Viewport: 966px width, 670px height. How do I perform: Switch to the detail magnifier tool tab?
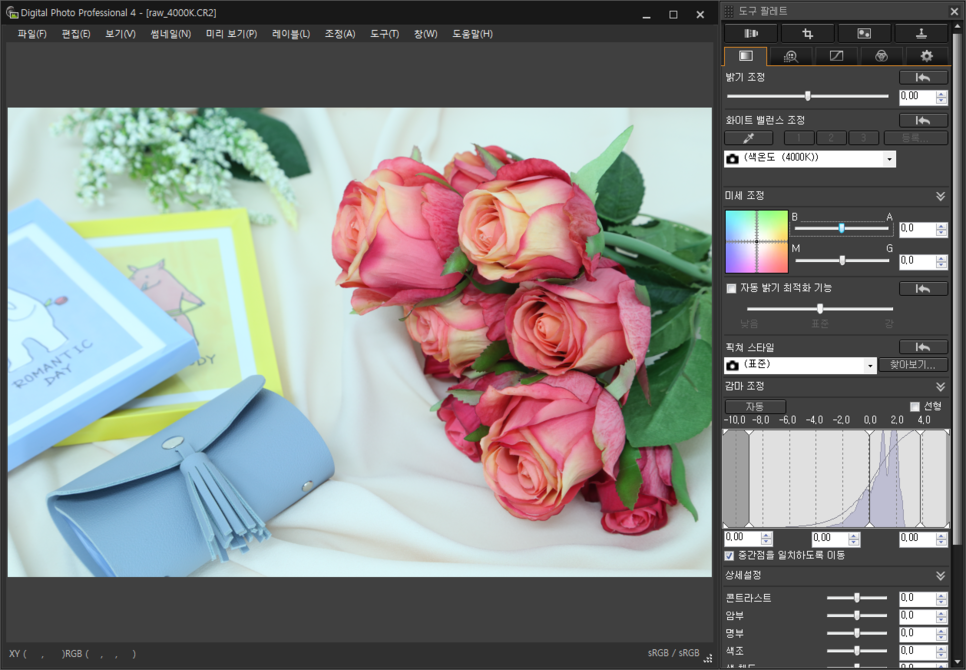[790, 56]
